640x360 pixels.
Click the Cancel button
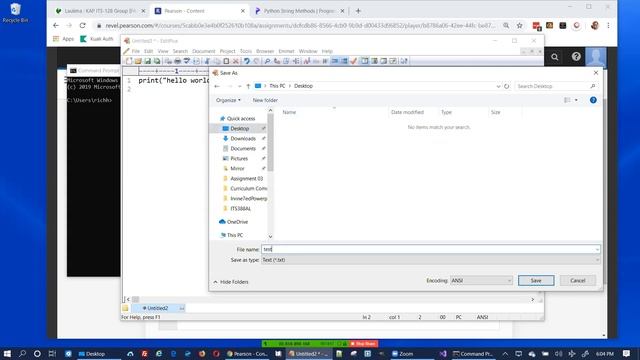point(578,281)
